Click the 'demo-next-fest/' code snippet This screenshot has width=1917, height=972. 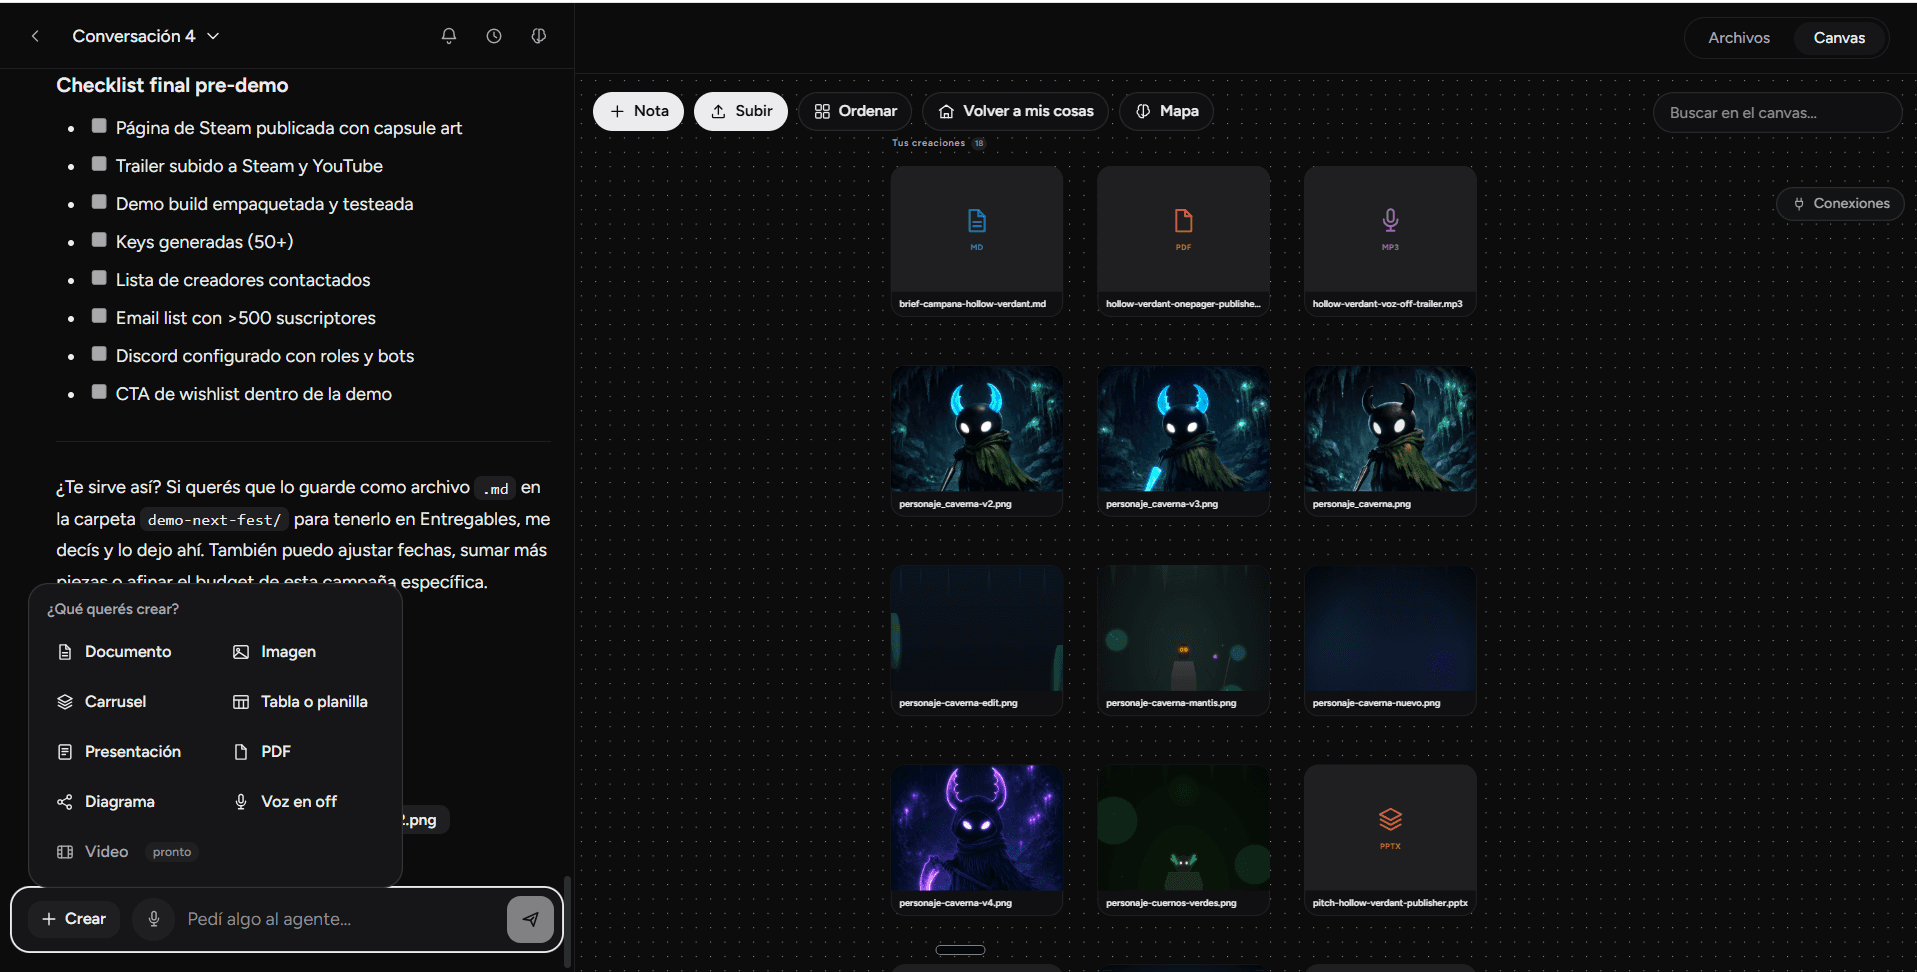click(215, 520)
